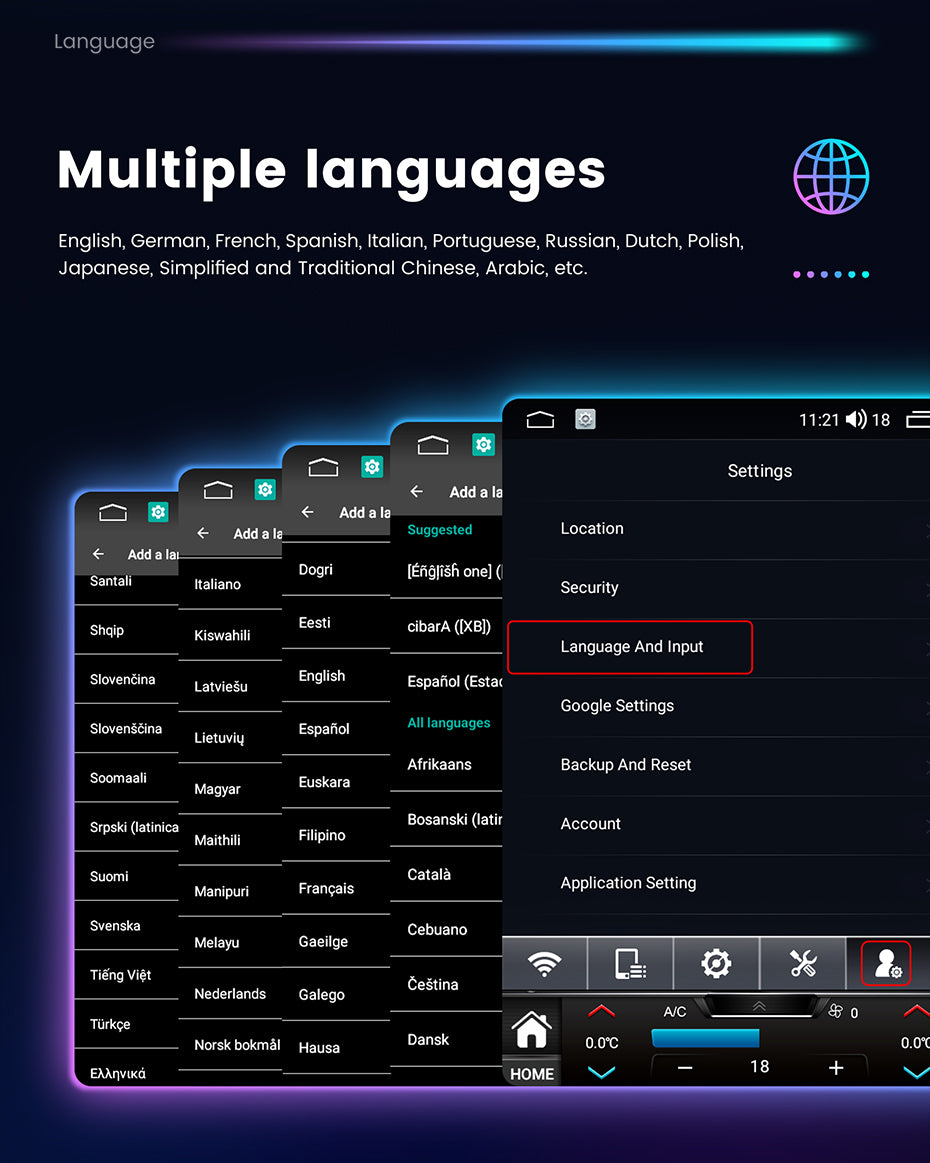Screen dimensions: 930x1163
Task: Select Français from the language list
Action: tap(327, 888)
